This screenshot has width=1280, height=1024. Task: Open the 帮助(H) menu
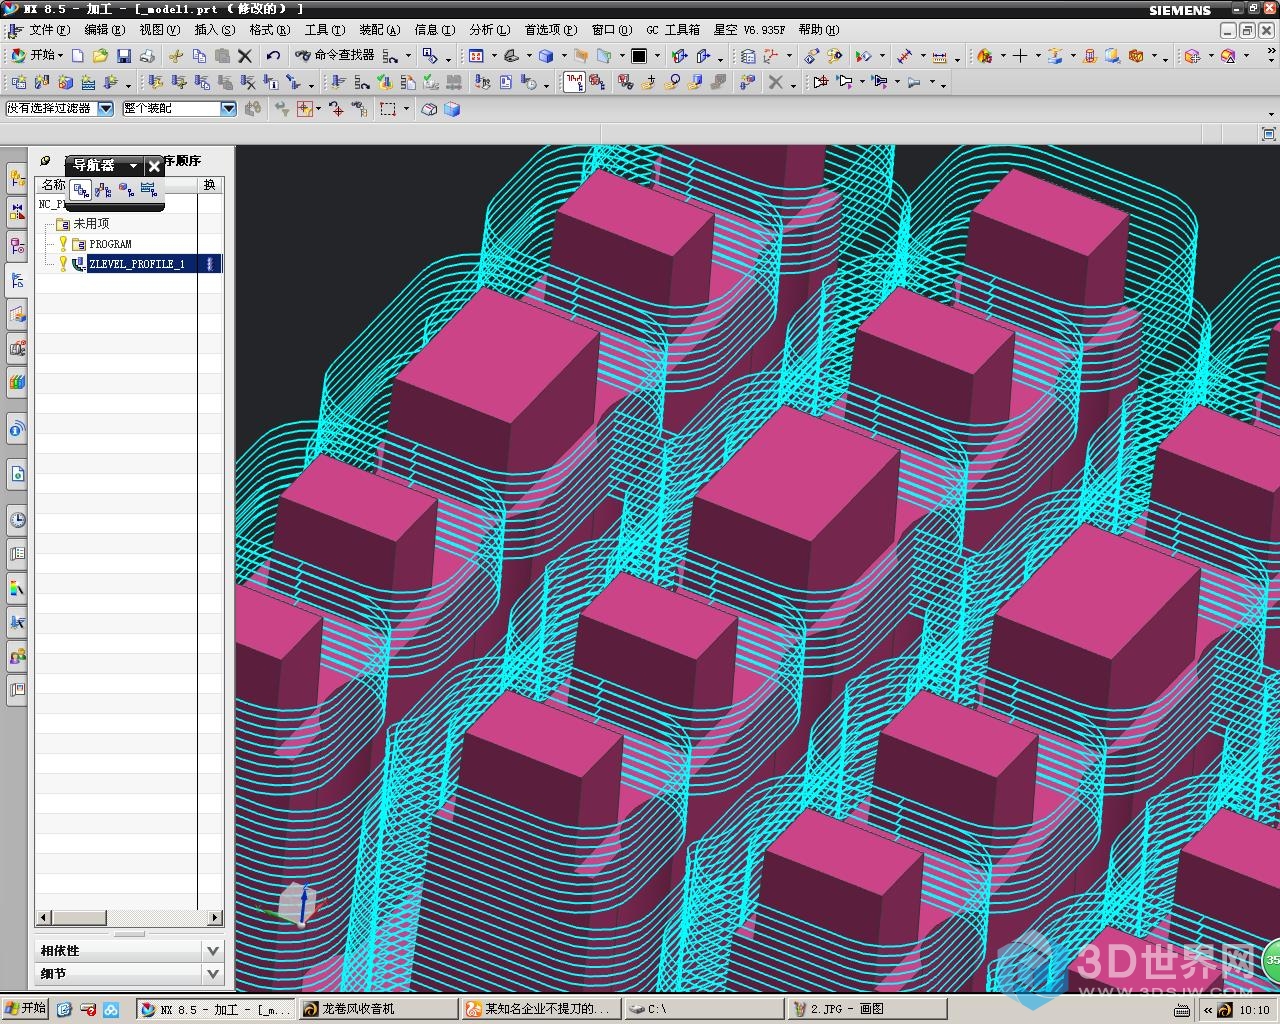819,30
